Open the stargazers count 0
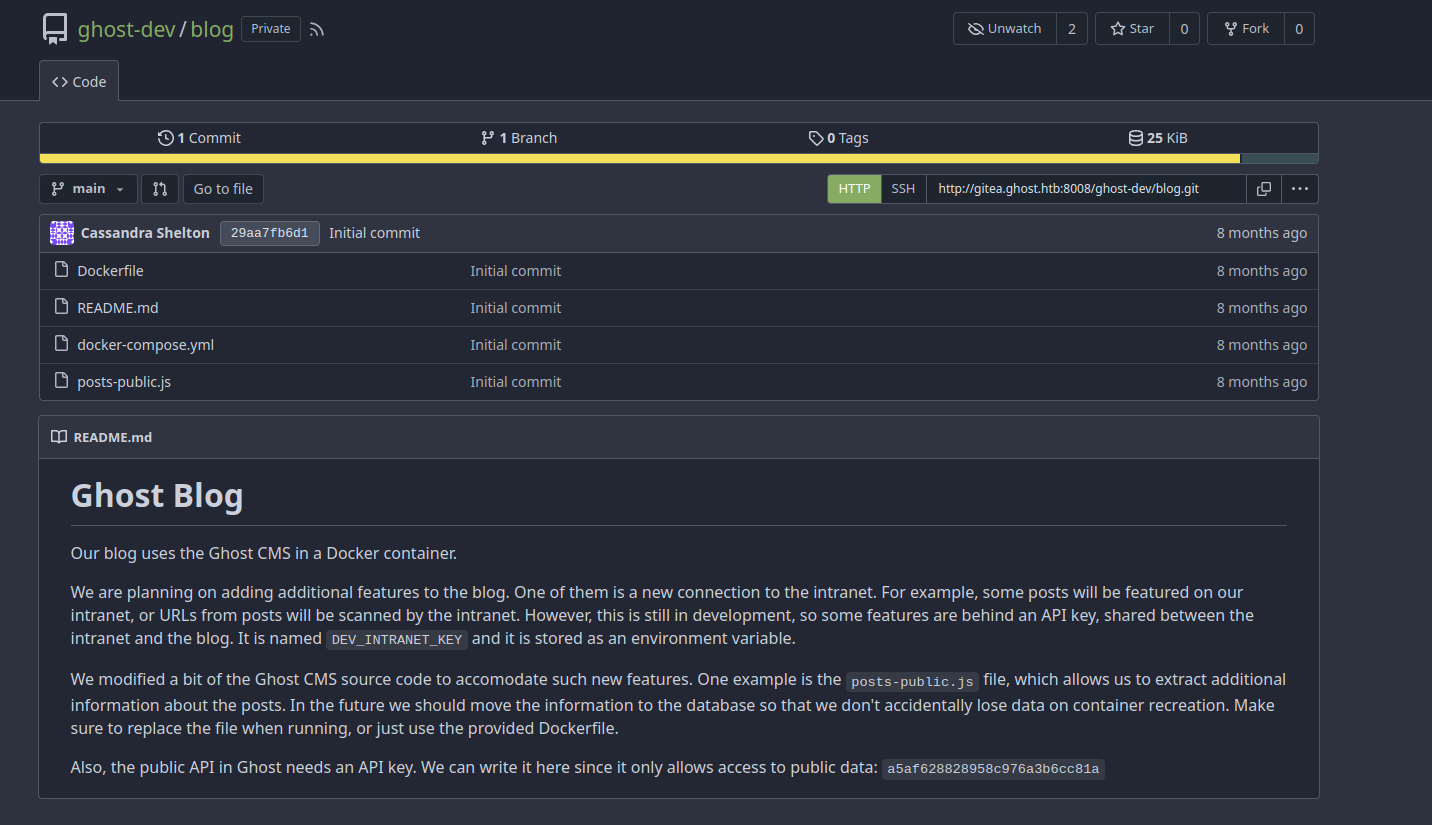Image resolution: width=1432 pixels, height=825 pixels. pyautogui.click(x=1183, y=29)
